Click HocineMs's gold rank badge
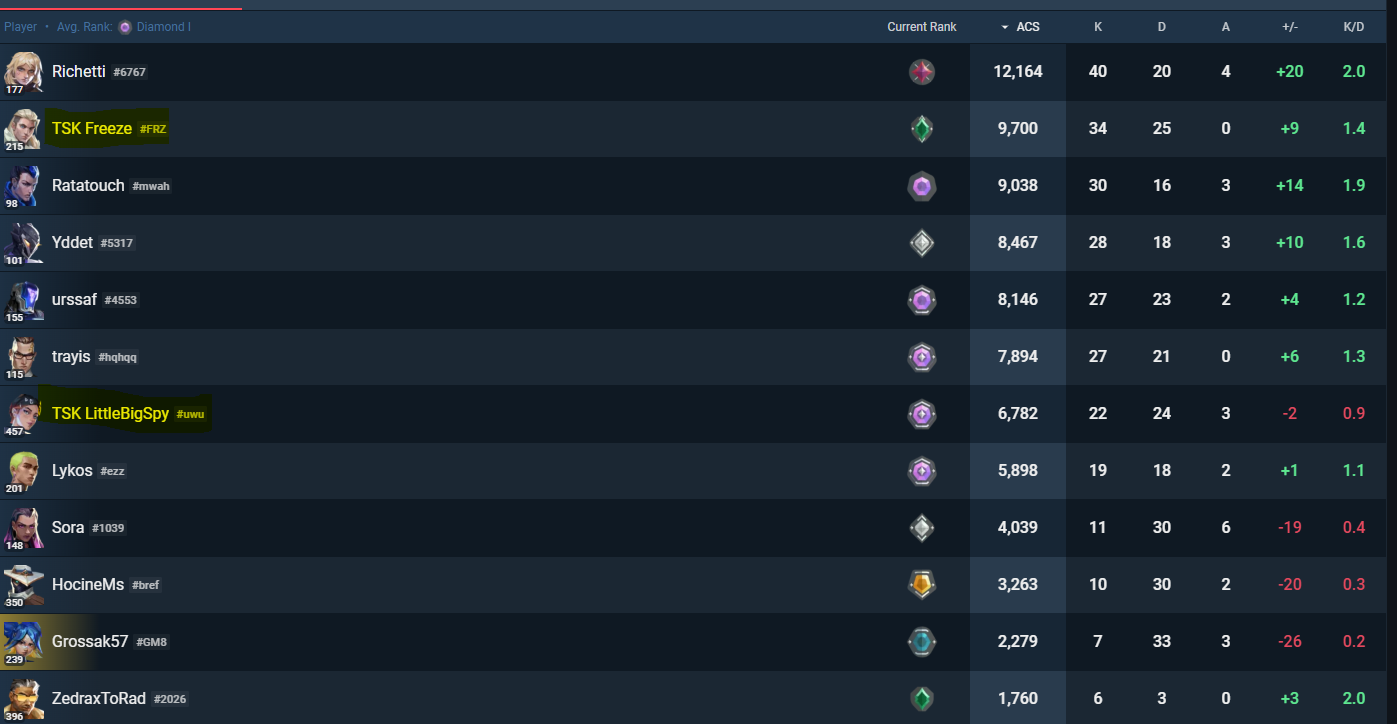The width and height of the screenshot is (1397, 724). coord(921,584)
